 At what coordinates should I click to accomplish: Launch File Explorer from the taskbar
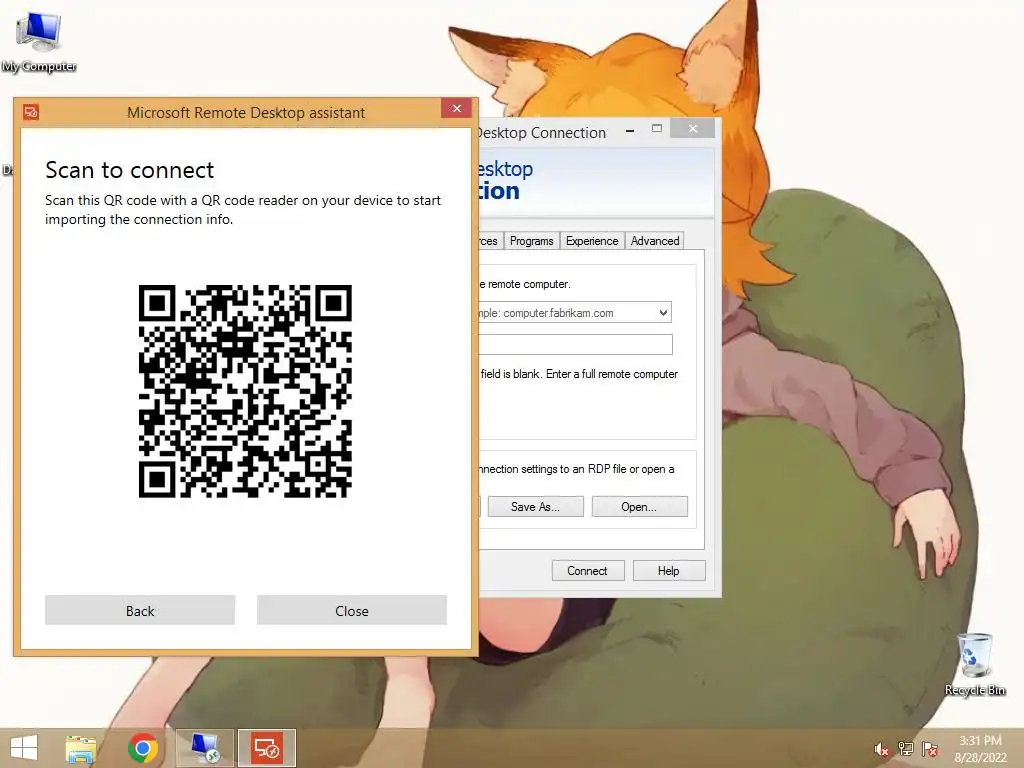click(80, 748)
